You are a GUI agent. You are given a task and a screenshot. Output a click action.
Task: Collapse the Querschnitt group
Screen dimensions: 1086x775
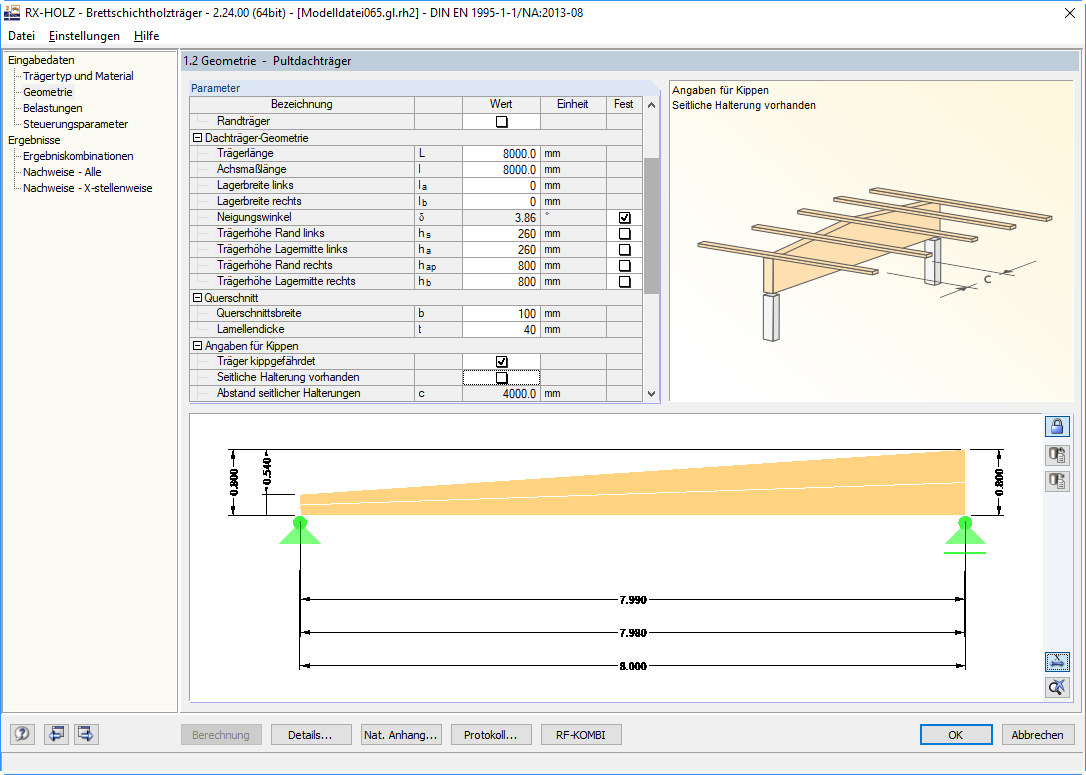(197, 298)
